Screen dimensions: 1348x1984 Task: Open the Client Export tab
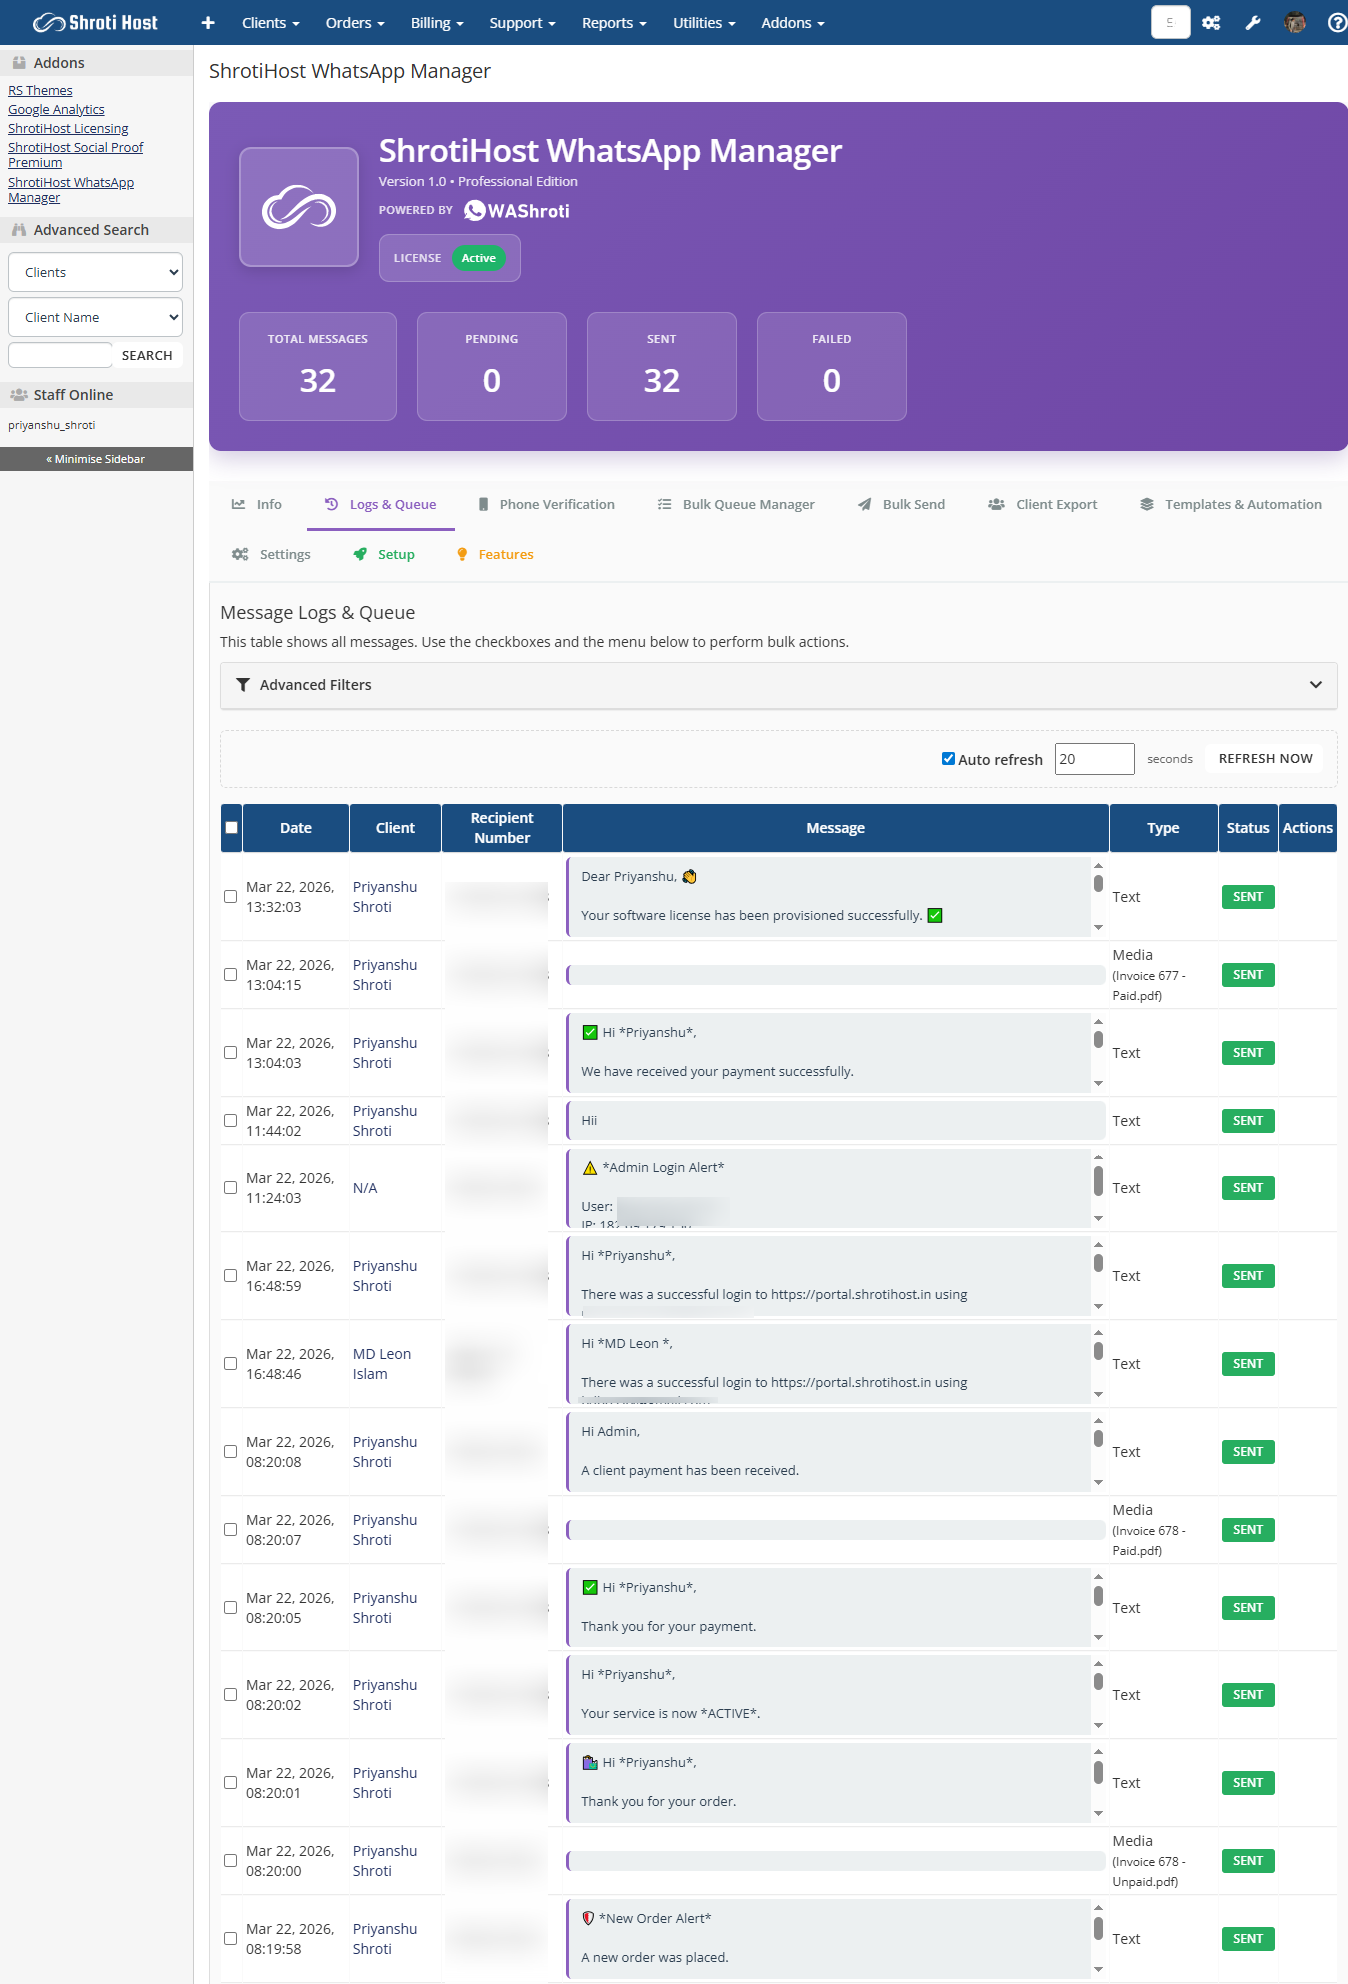tap(1042, 504)
